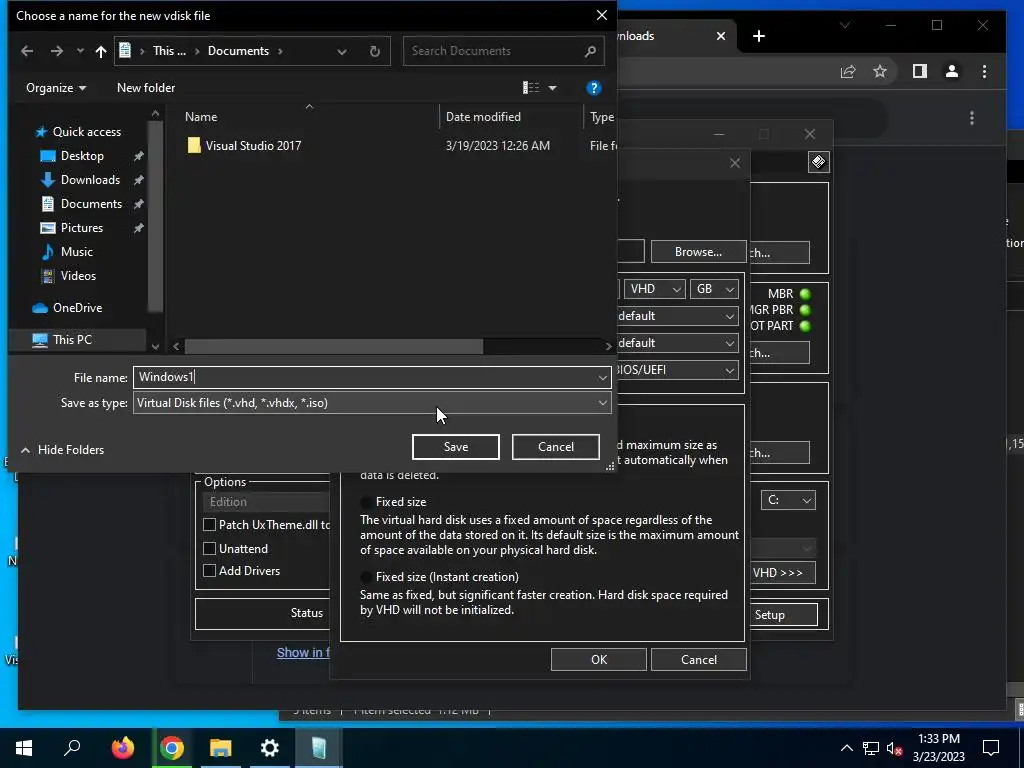The image size is (1024, 768).
Task: Open File Explorer from taskbar
Action: 221,748
